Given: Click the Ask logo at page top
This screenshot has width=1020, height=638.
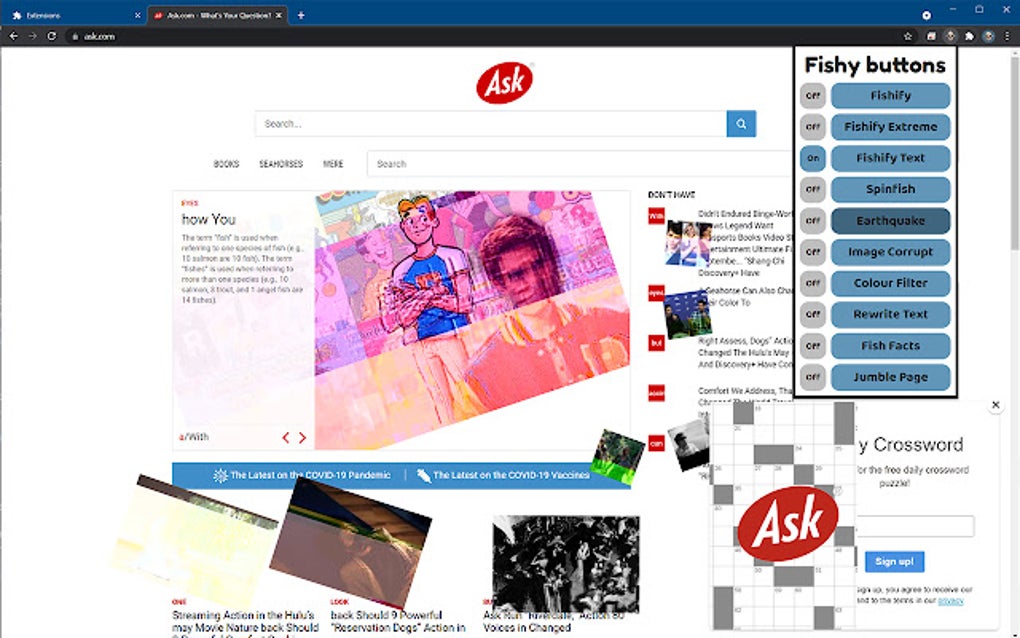Looking at the screenshot, I should click(505, 83).
